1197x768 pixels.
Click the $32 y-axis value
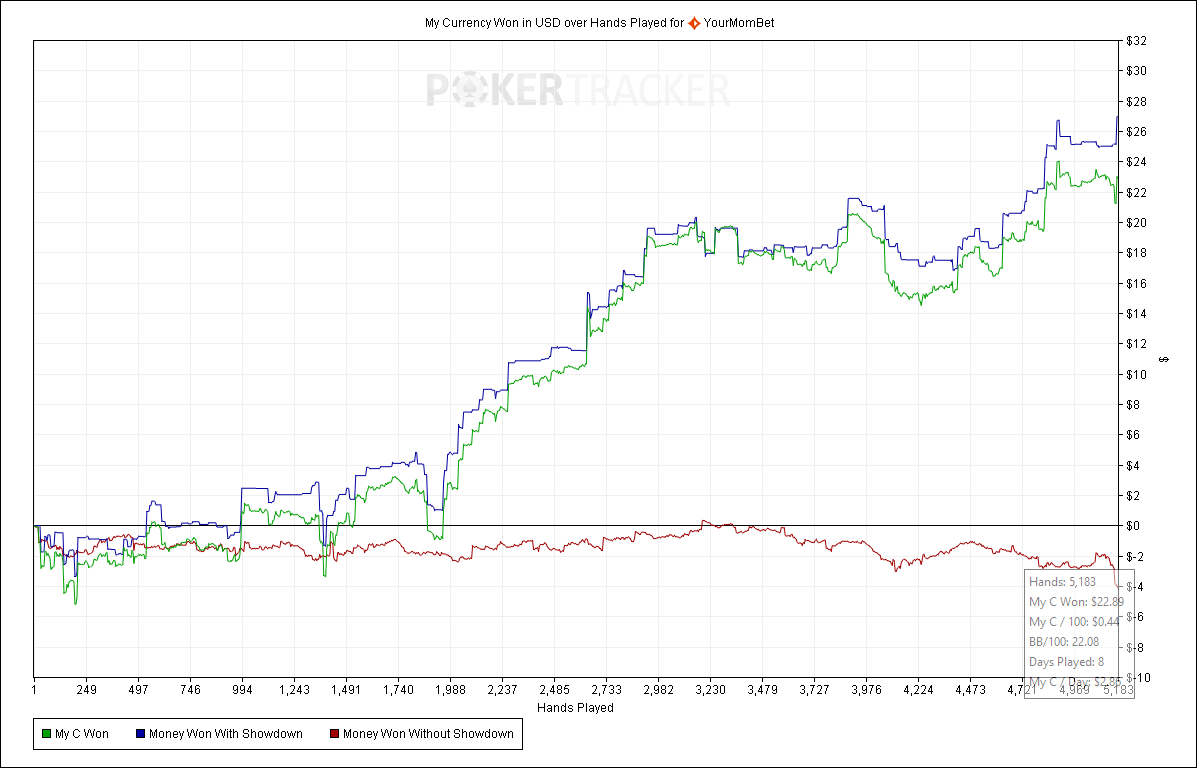tap(1136, 41)
